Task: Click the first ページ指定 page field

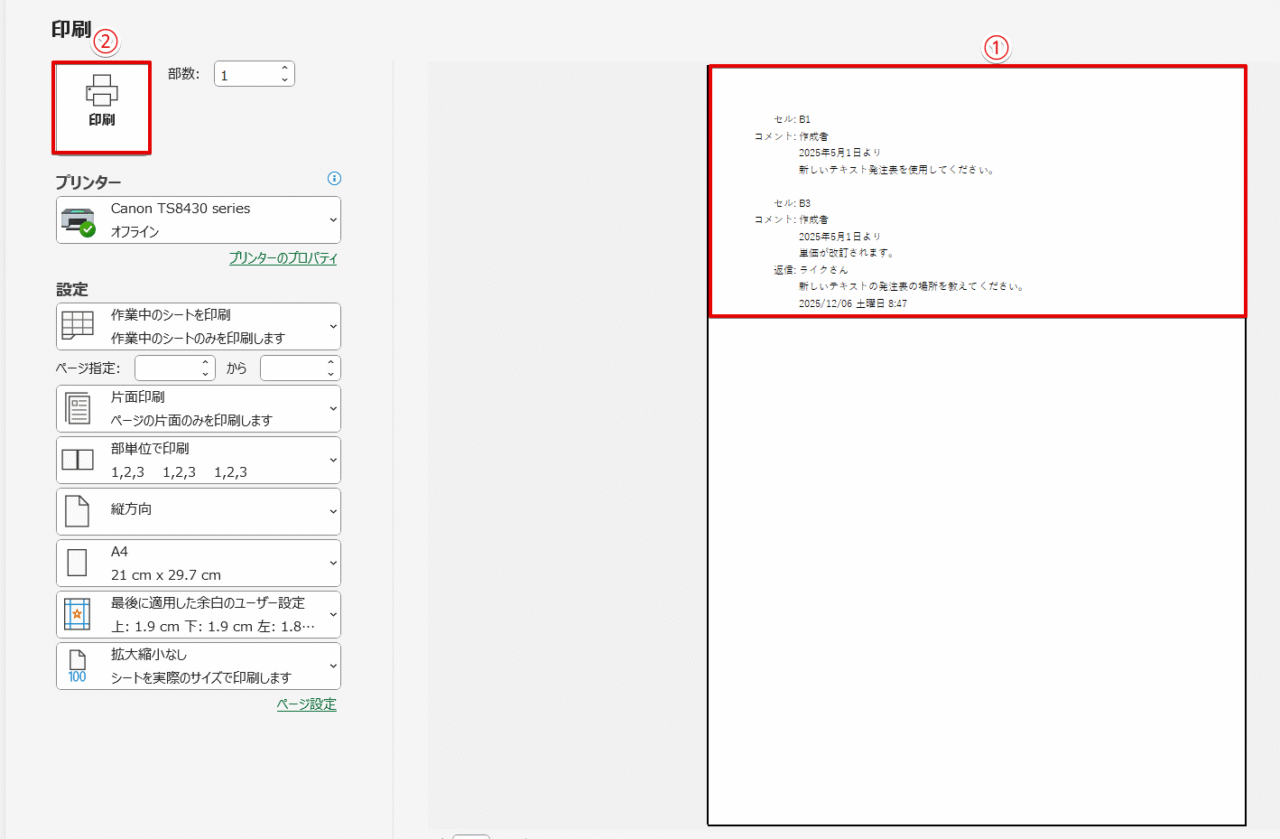Action: tap(168, 367)
